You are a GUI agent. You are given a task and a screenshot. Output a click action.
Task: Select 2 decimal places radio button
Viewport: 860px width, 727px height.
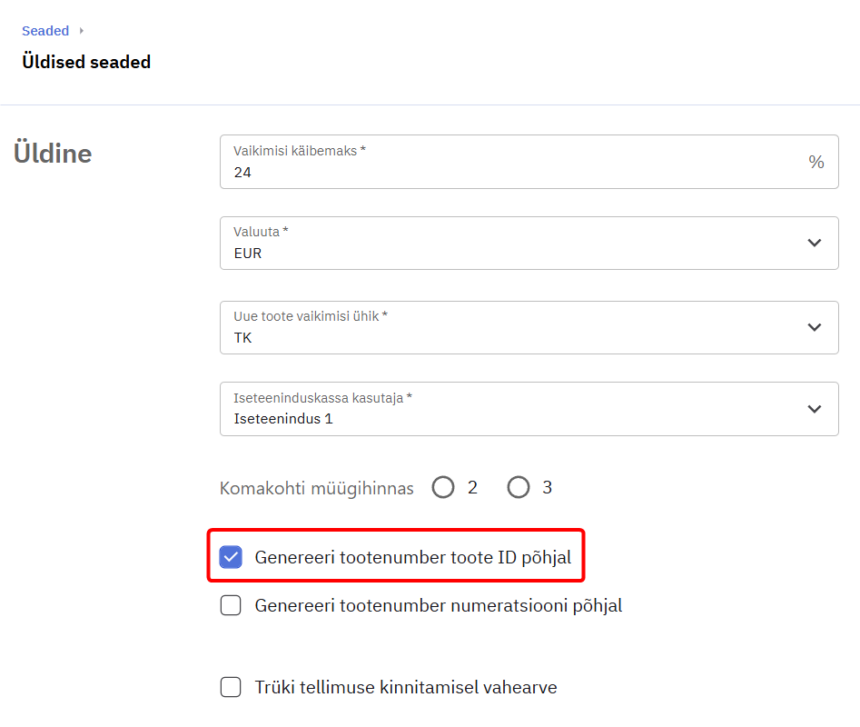[x=443, y=488]
